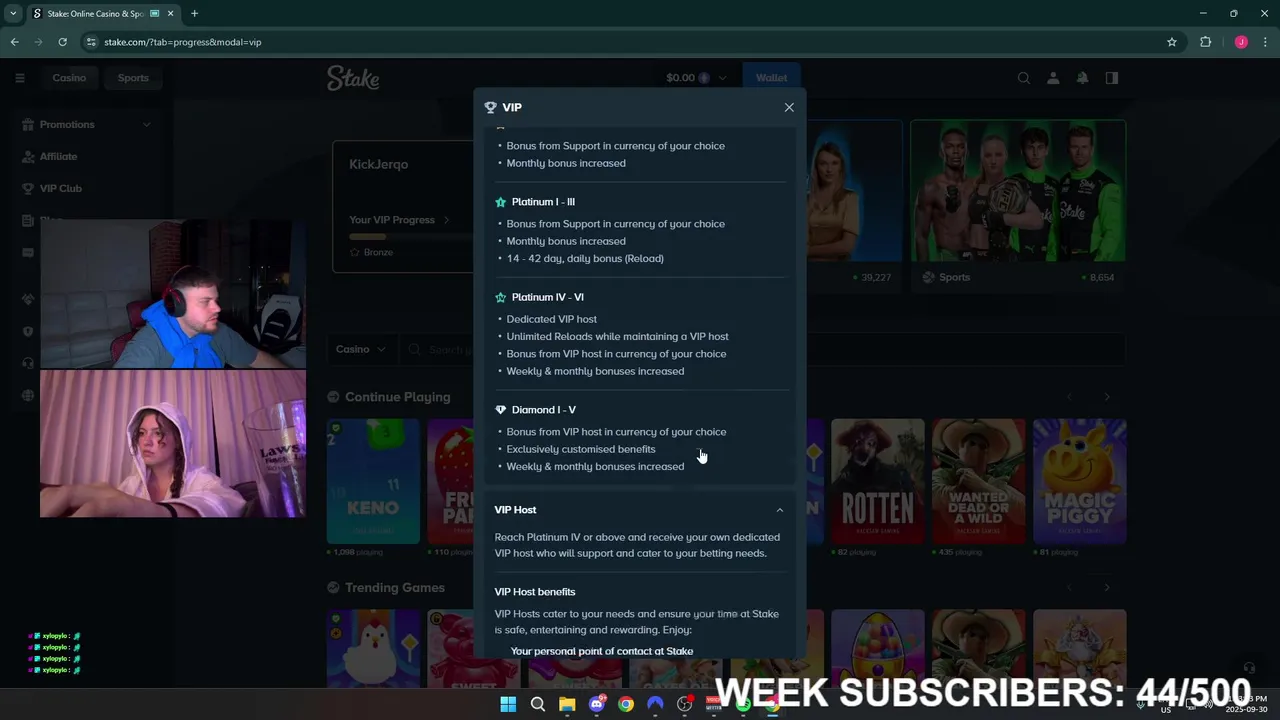Open Chrome's three-dot menu
The width and height of the screenshot is (1280, 720).
coord(1266,42)
